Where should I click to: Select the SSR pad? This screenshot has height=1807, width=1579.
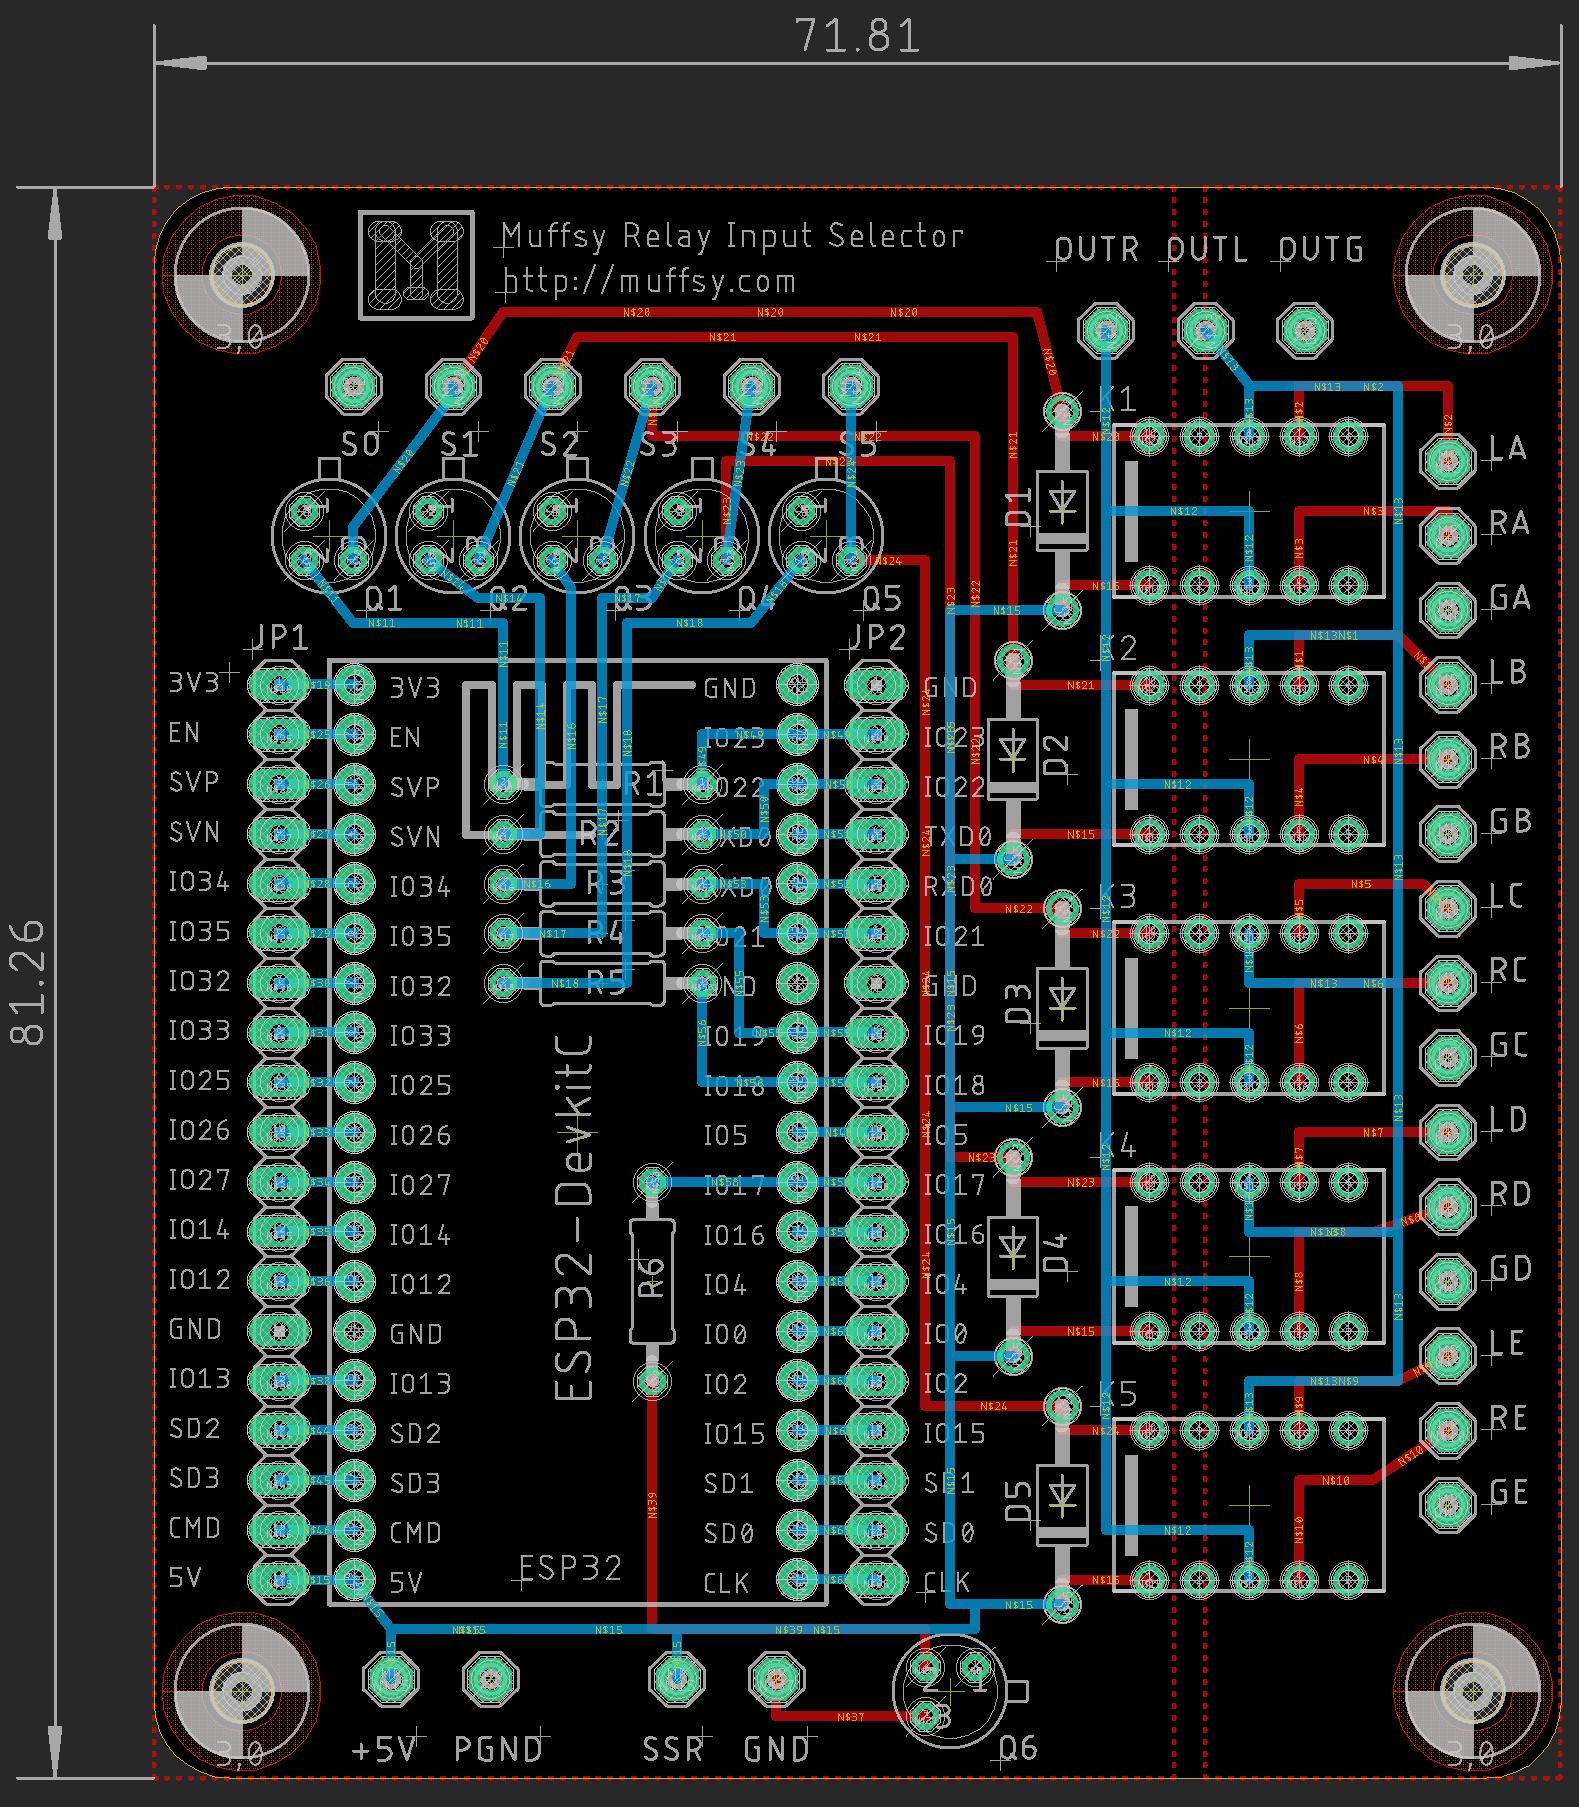click(676, 1677)
